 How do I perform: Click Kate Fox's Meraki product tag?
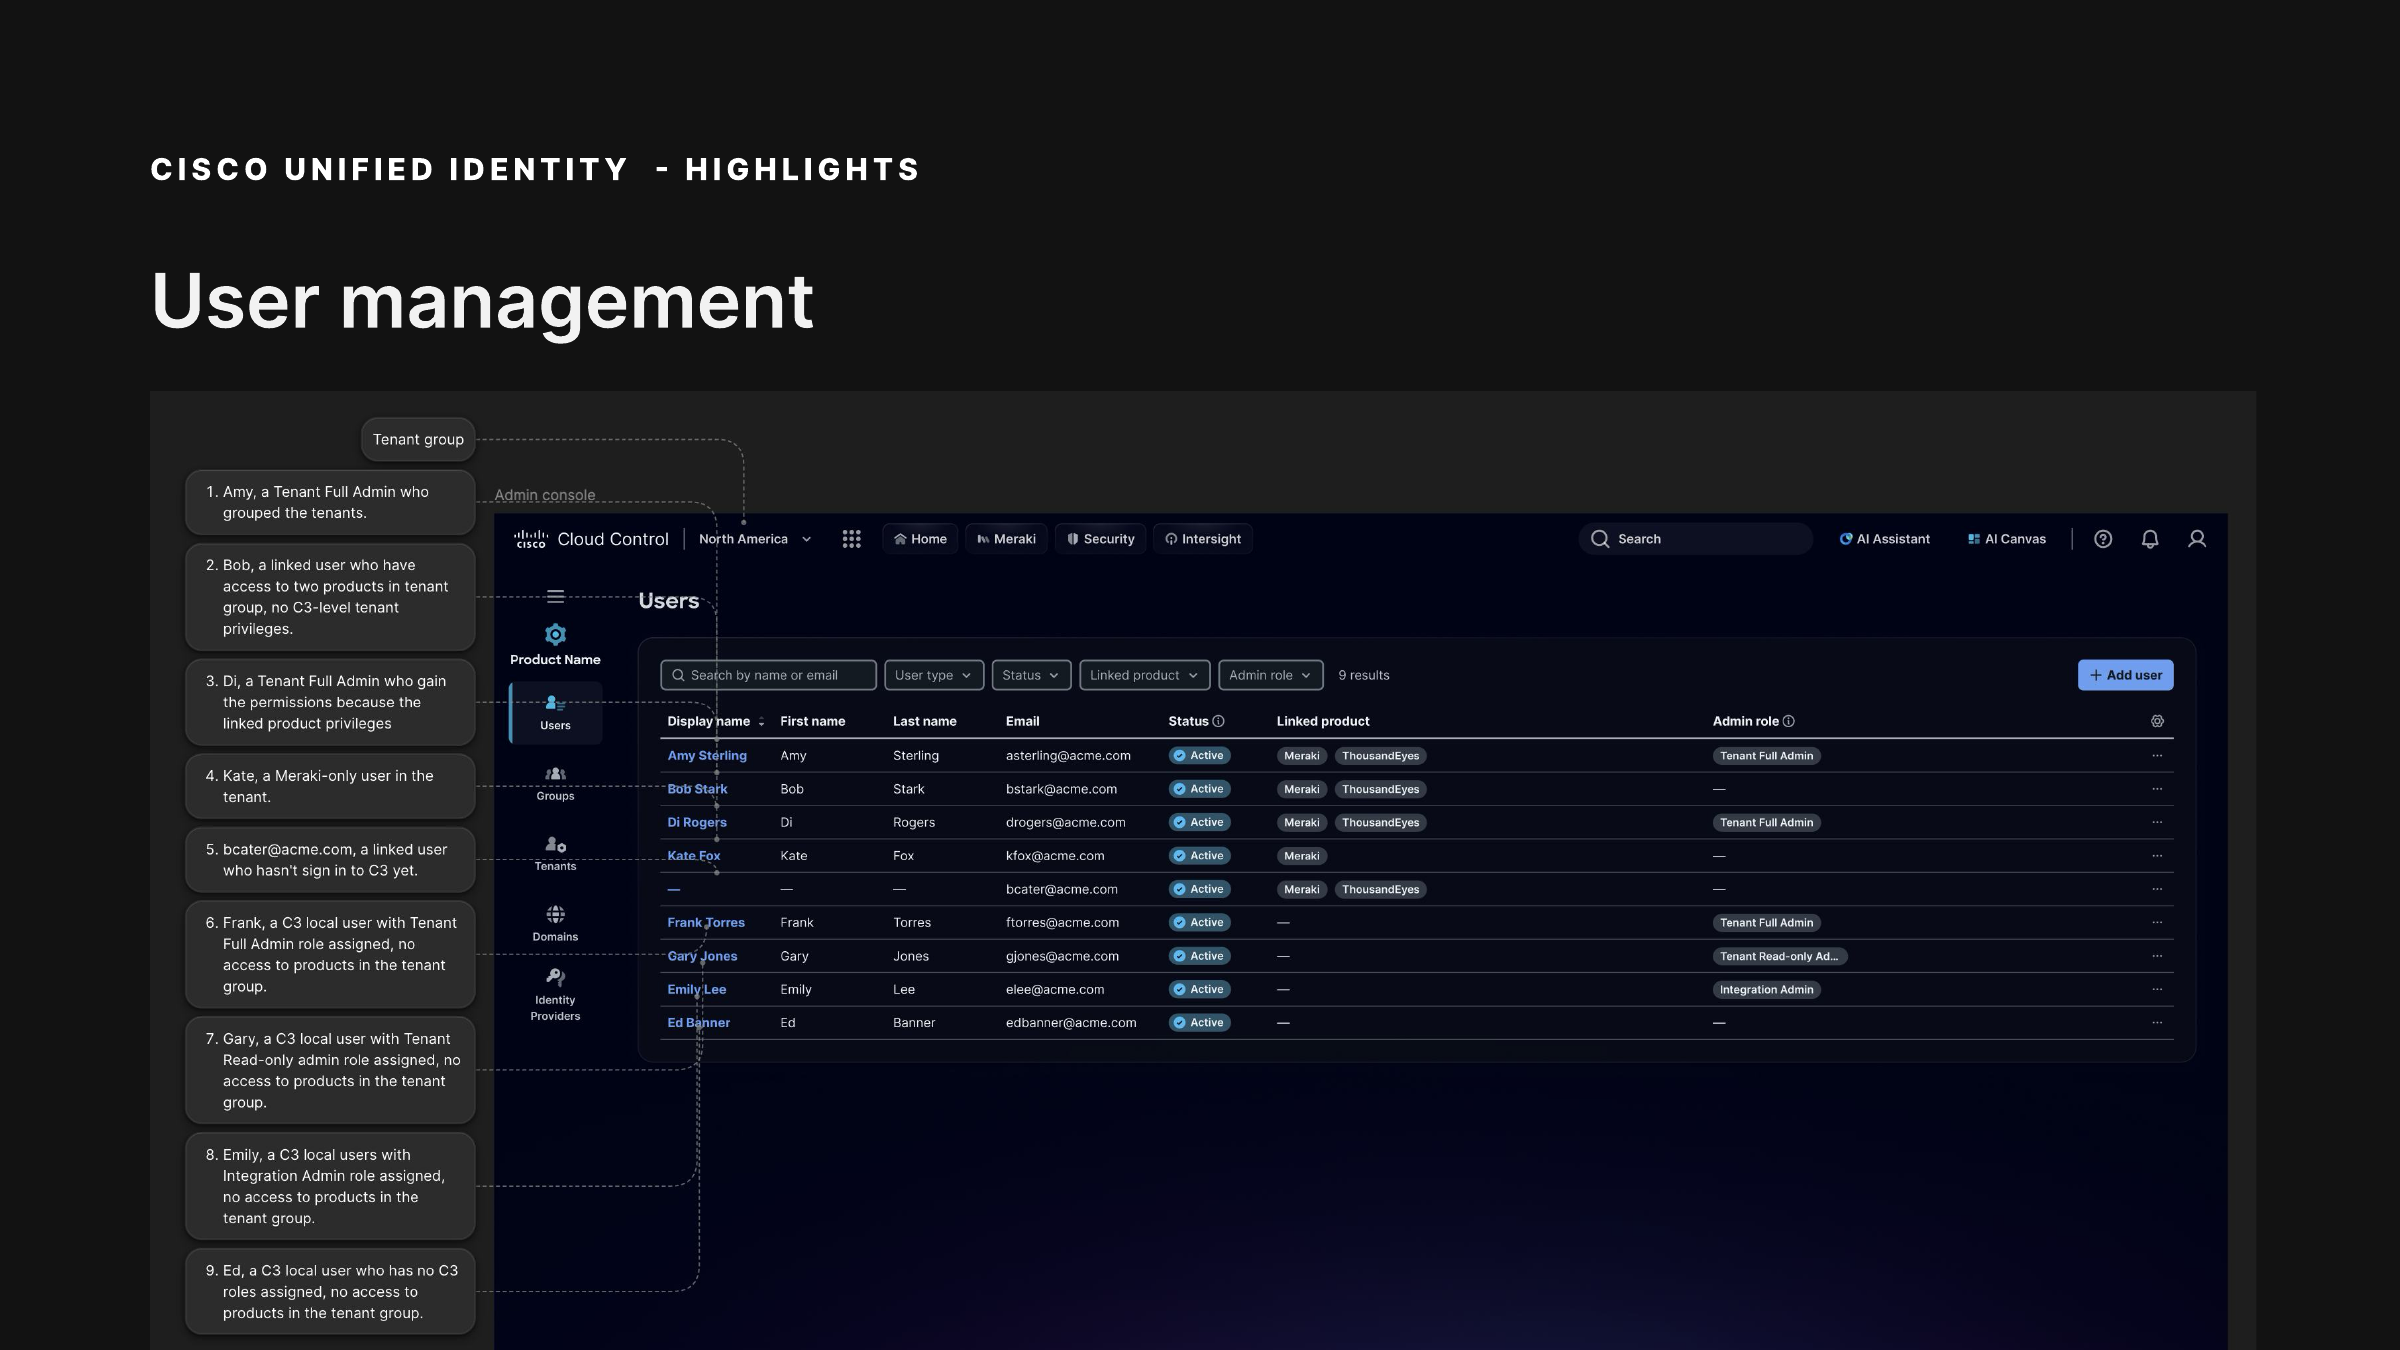pos(1301,856)
